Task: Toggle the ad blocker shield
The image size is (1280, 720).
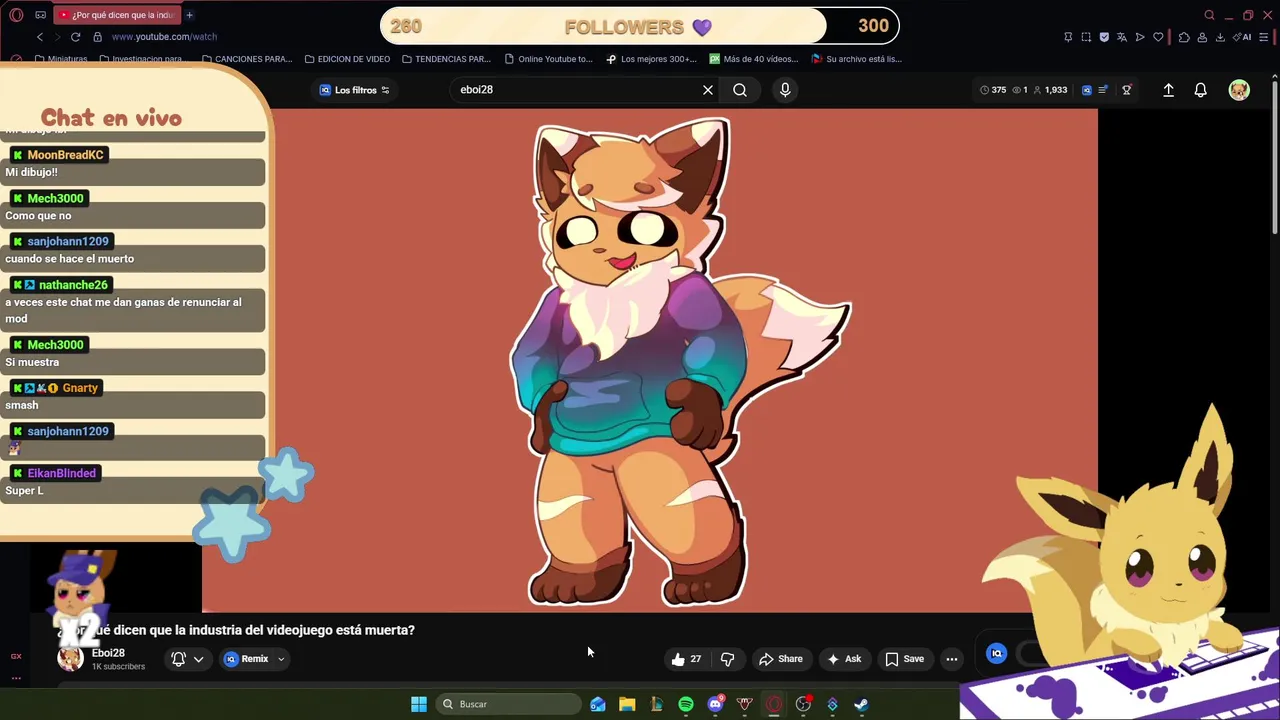Action: coord(1104,37)
